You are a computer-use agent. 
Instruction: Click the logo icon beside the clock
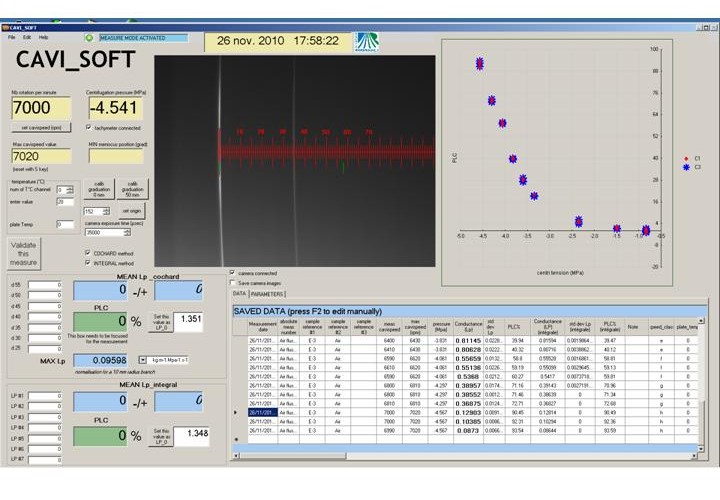(x=367, y=41)
